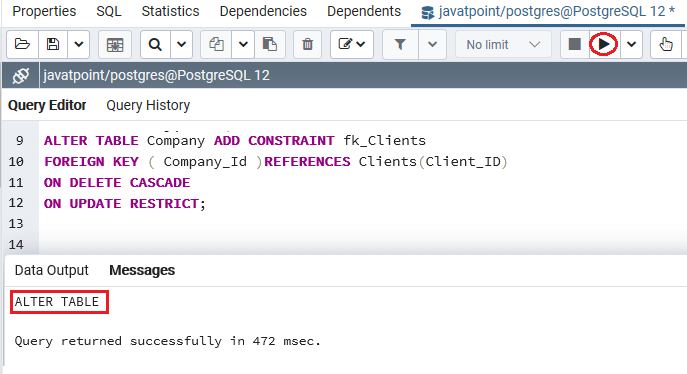Image resolution: width=687 pixels, height=374 pixels.
Task: Open Find with the magnifier icon
Action: pos(155,44)
